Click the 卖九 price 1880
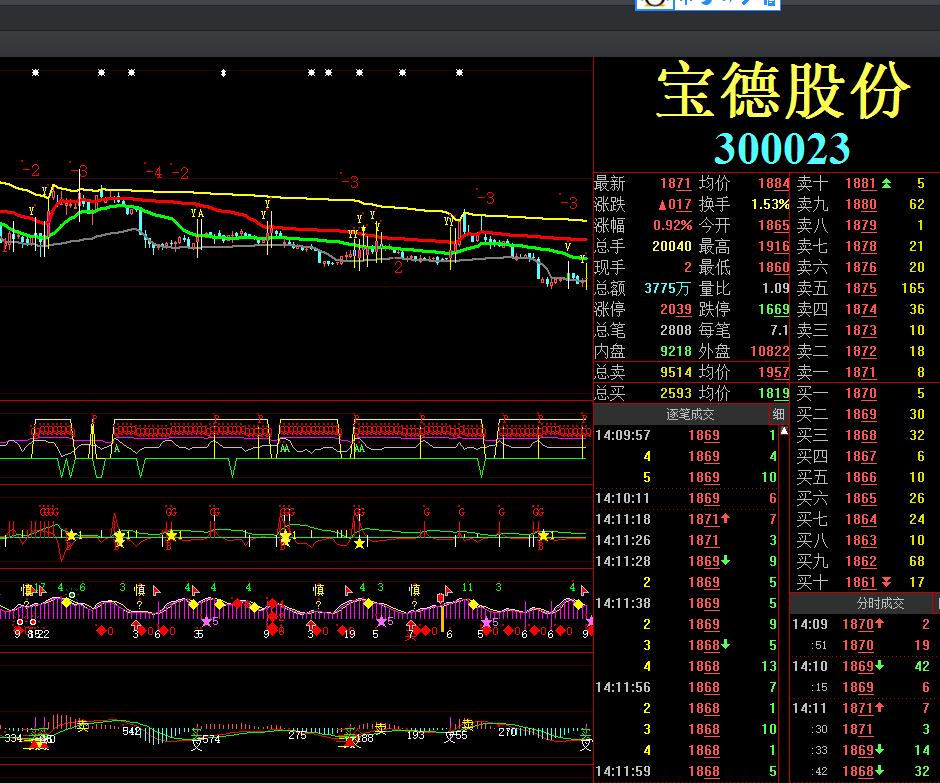The height and width of the screenshot is (783, 940). 861,204
